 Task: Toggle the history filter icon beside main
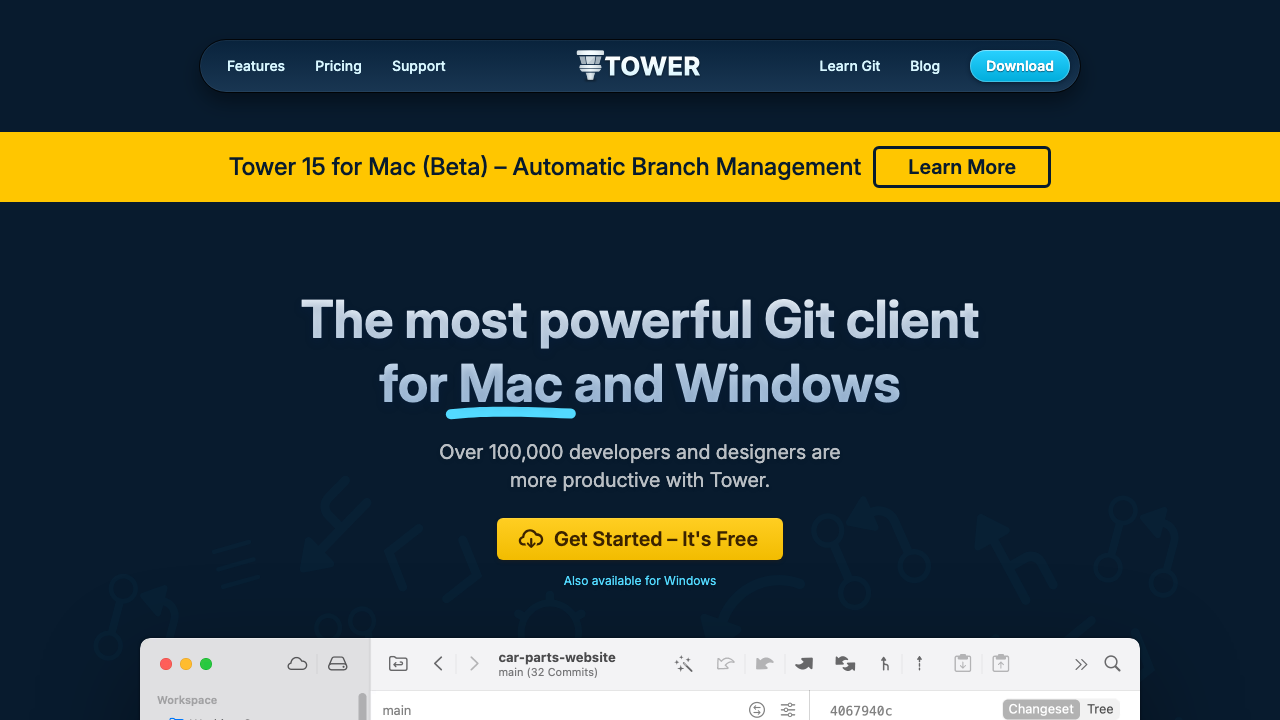tap(787, 709)
